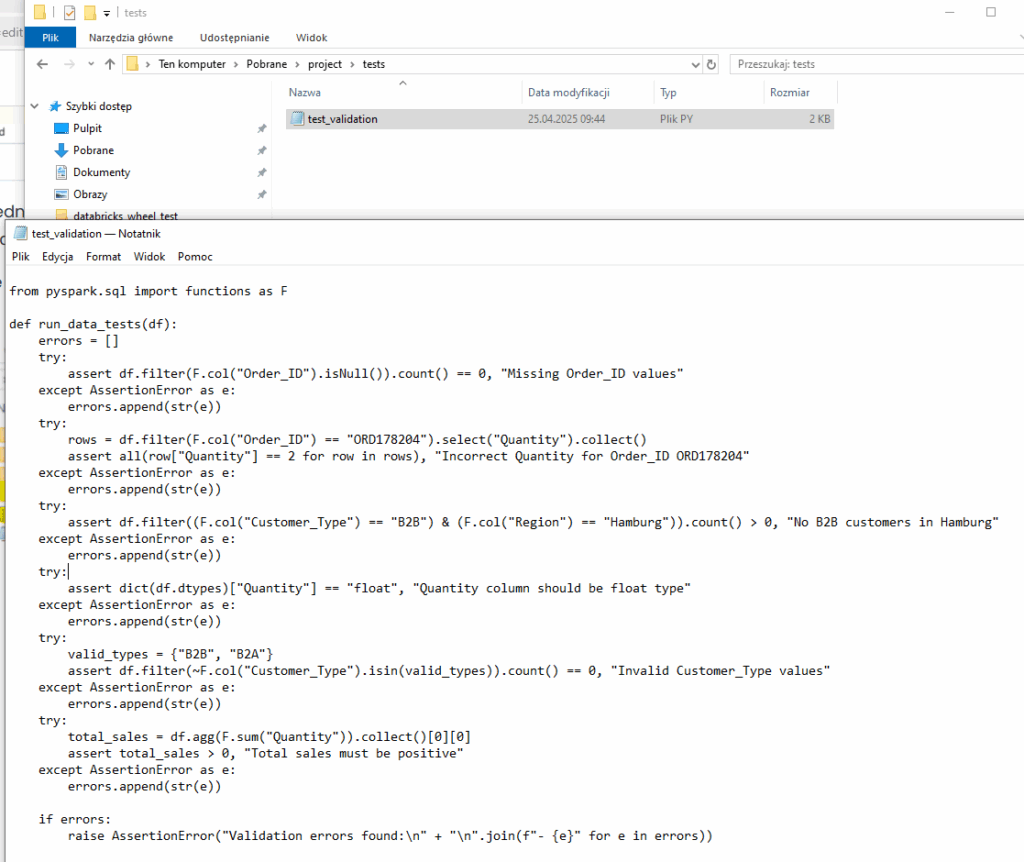Collapse the Szybki dostęp tree
Screen dimensions: 1024x862
(36, 106)
